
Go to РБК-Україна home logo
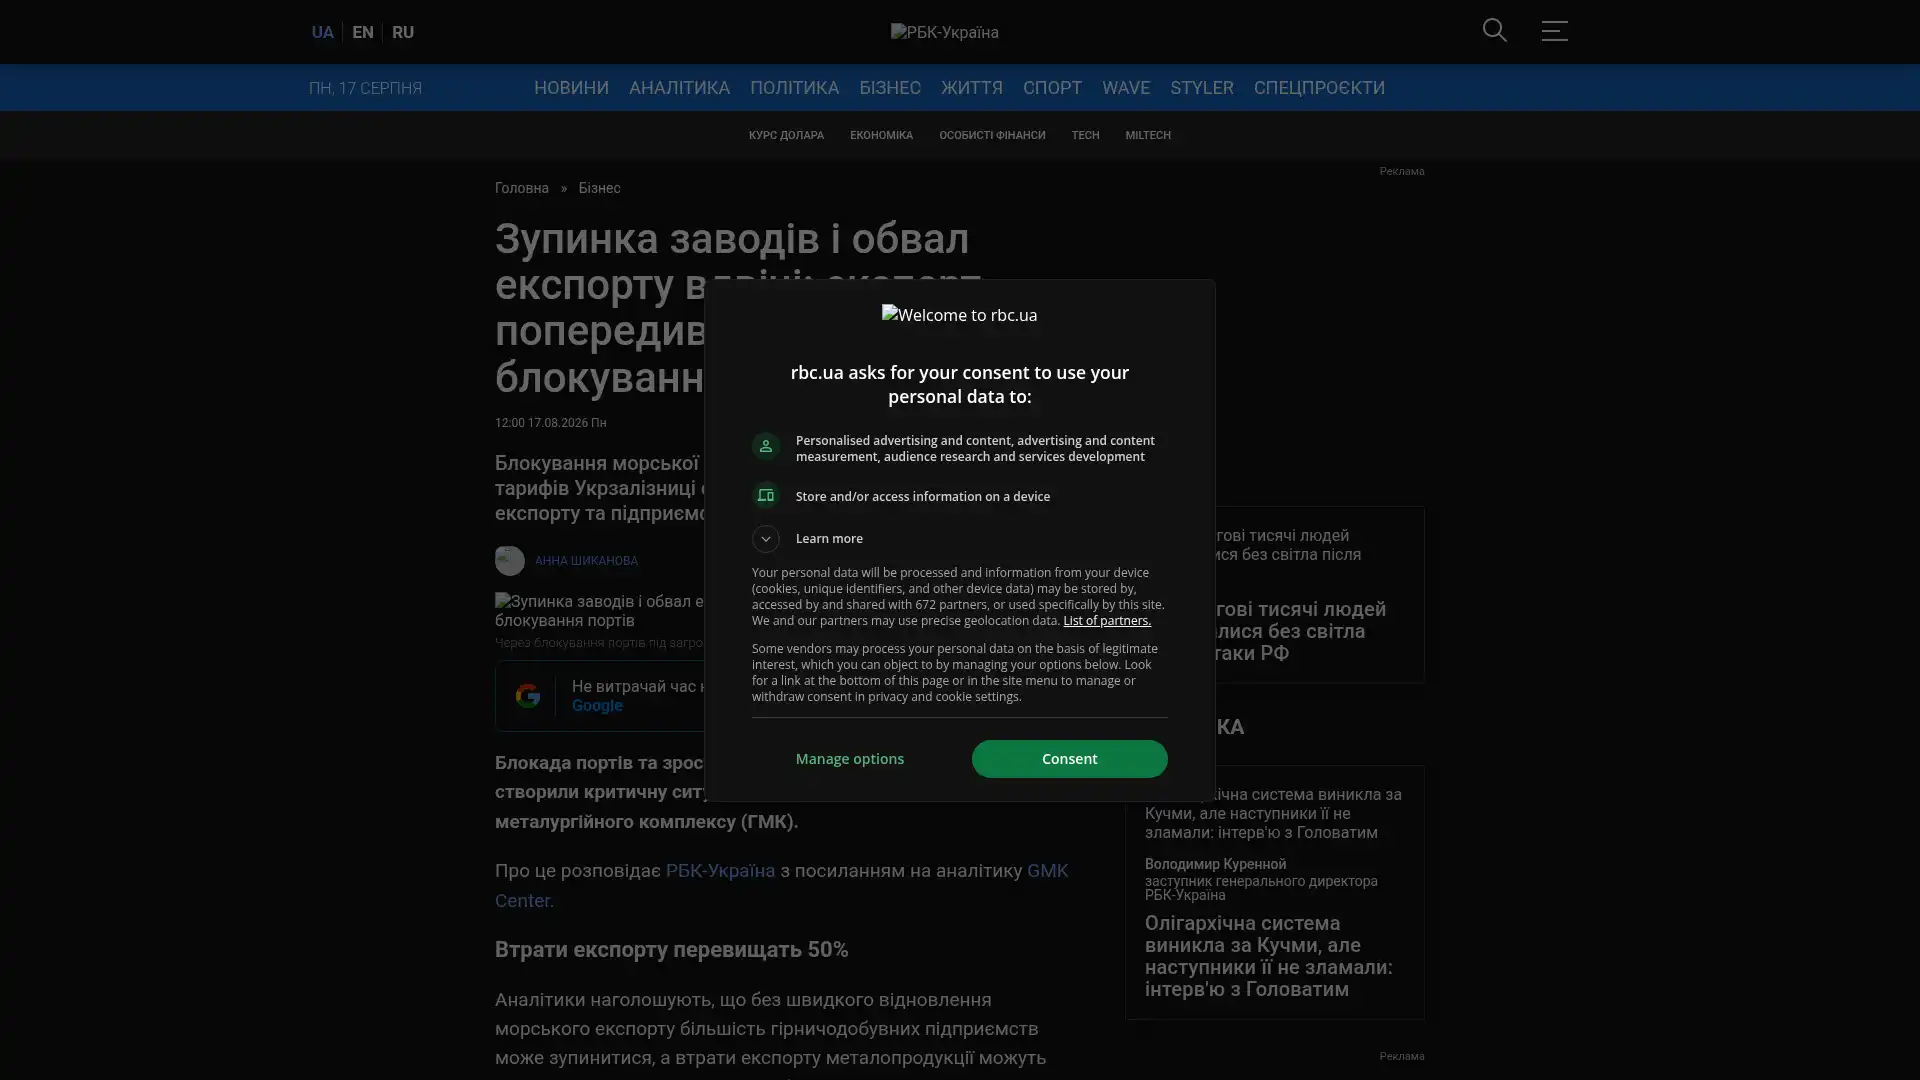coord(945,32)
